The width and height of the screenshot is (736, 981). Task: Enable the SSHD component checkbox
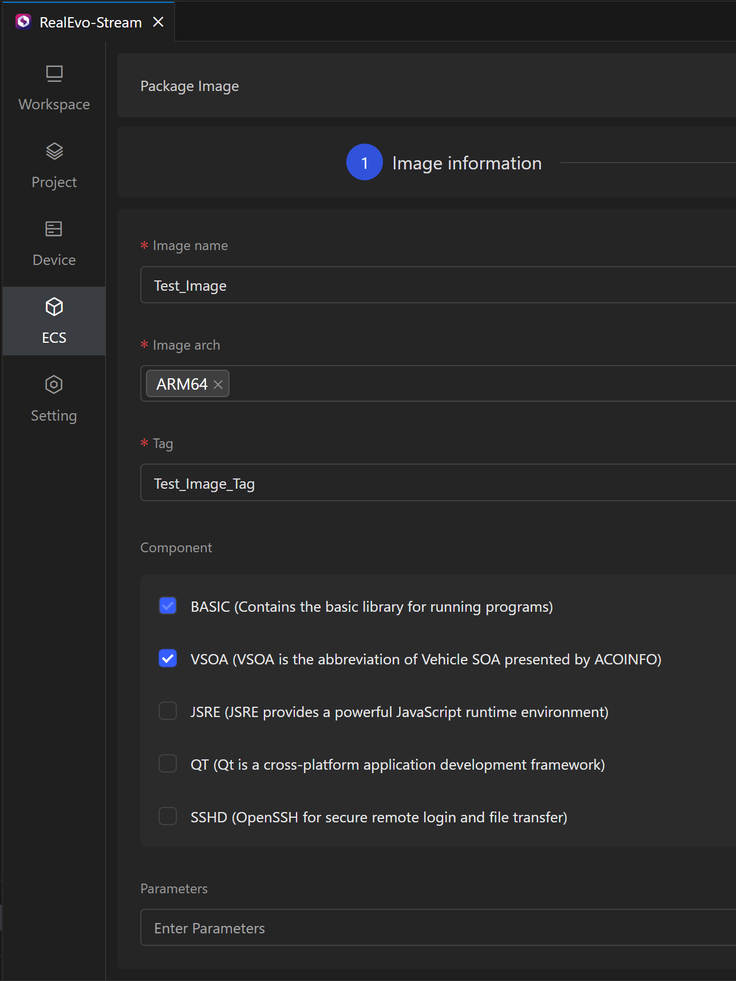(x=167, y=816)
